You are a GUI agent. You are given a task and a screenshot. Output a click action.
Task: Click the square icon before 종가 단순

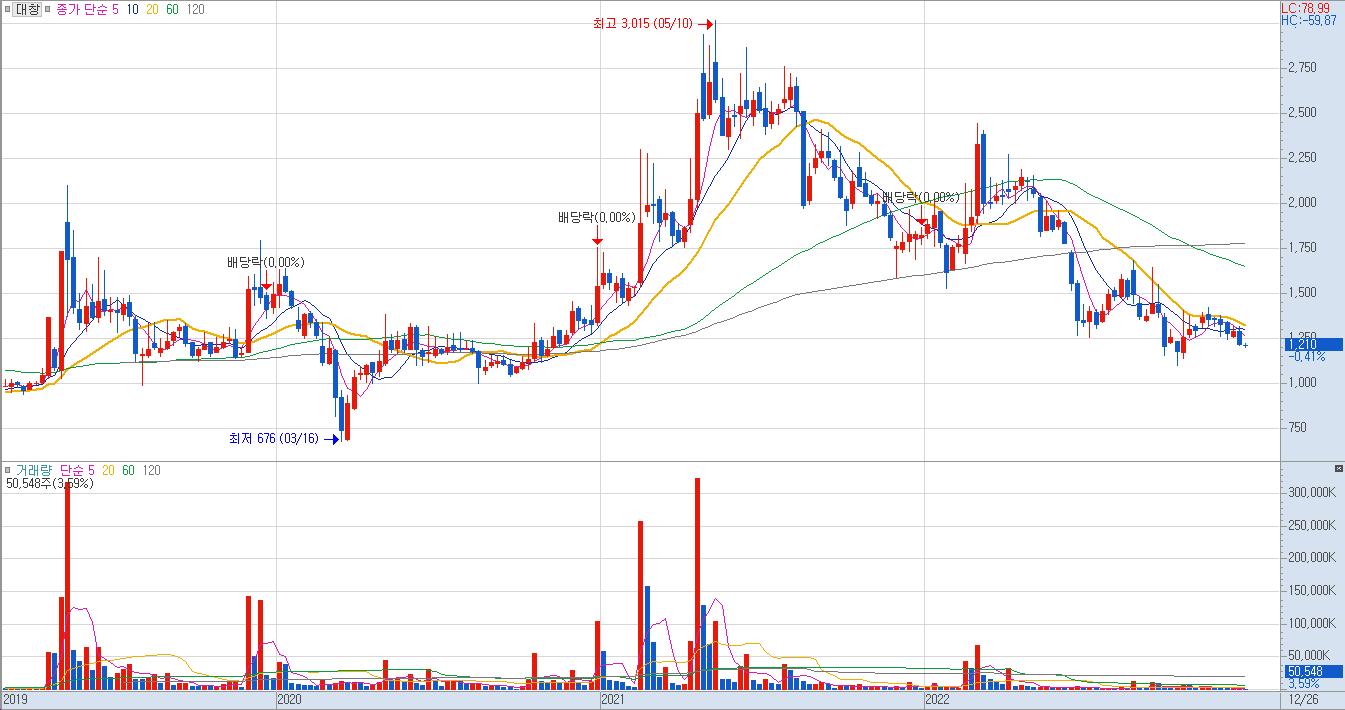tap(50, 10)
